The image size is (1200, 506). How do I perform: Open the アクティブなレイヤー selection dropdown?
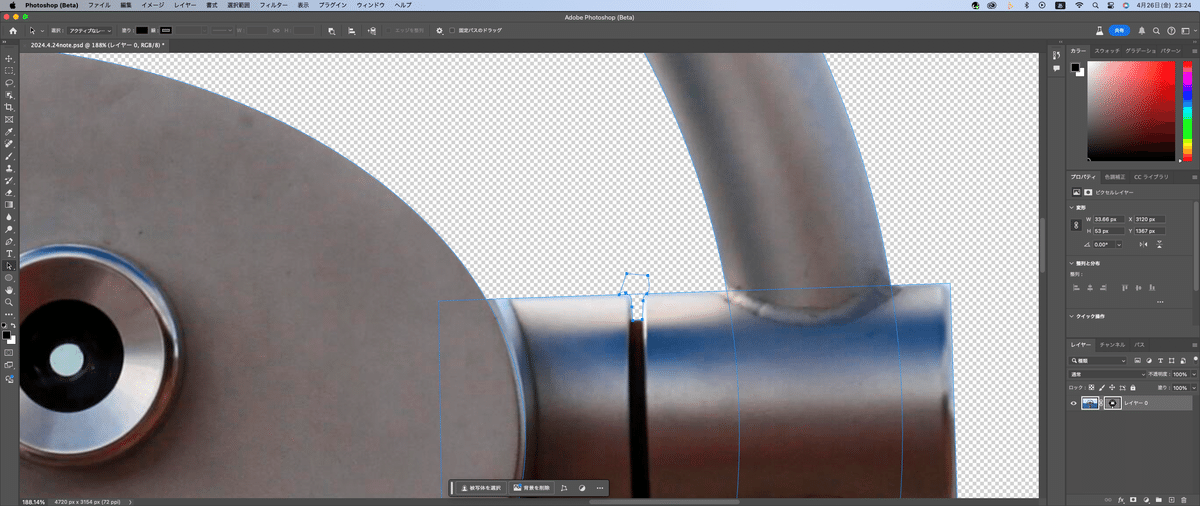pos(90,31)
